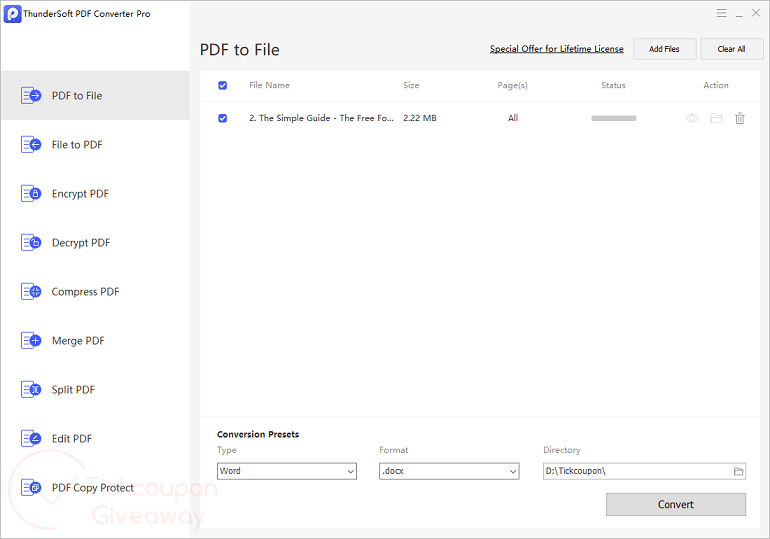This screenshot has width=770, height=539.
Task: Click the PDF to File sidebar icon
Action: (x=31, y=95)
